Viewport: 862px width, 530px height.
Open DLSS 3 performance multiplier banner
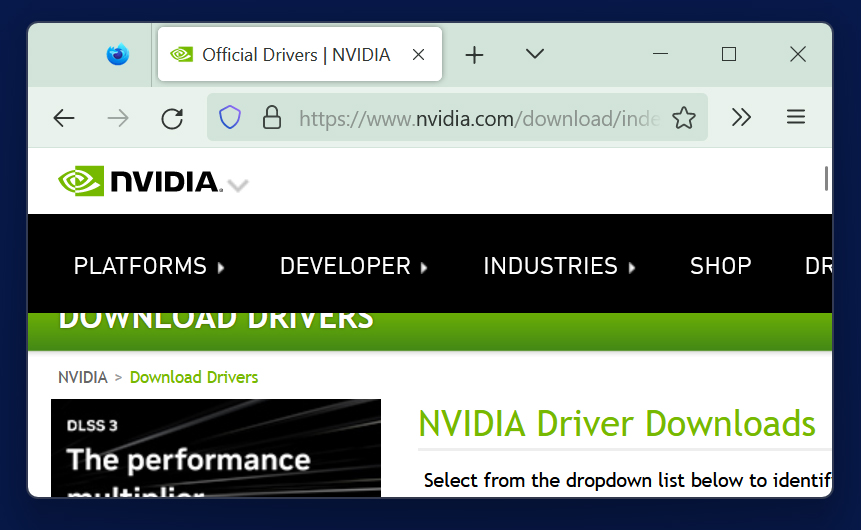click(x=216, y=448)
